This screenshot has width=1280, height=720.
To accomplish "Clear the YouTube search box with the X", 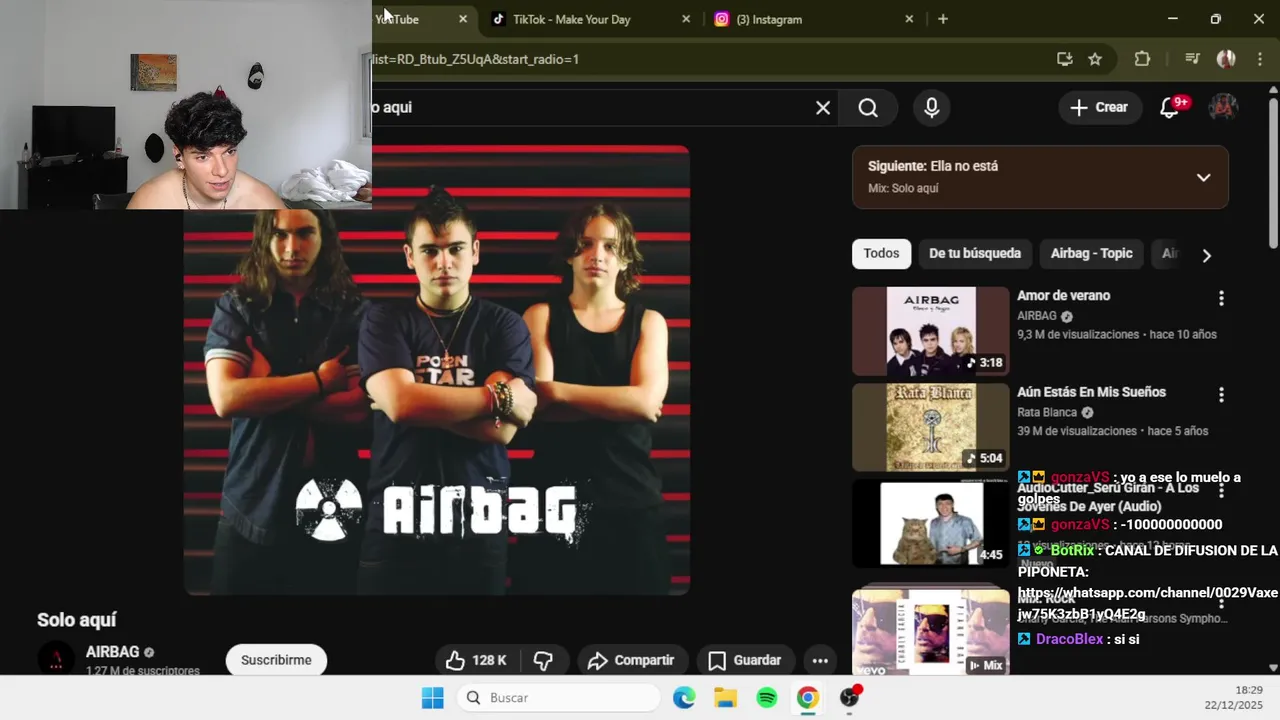I will click(x=823, y=108).
